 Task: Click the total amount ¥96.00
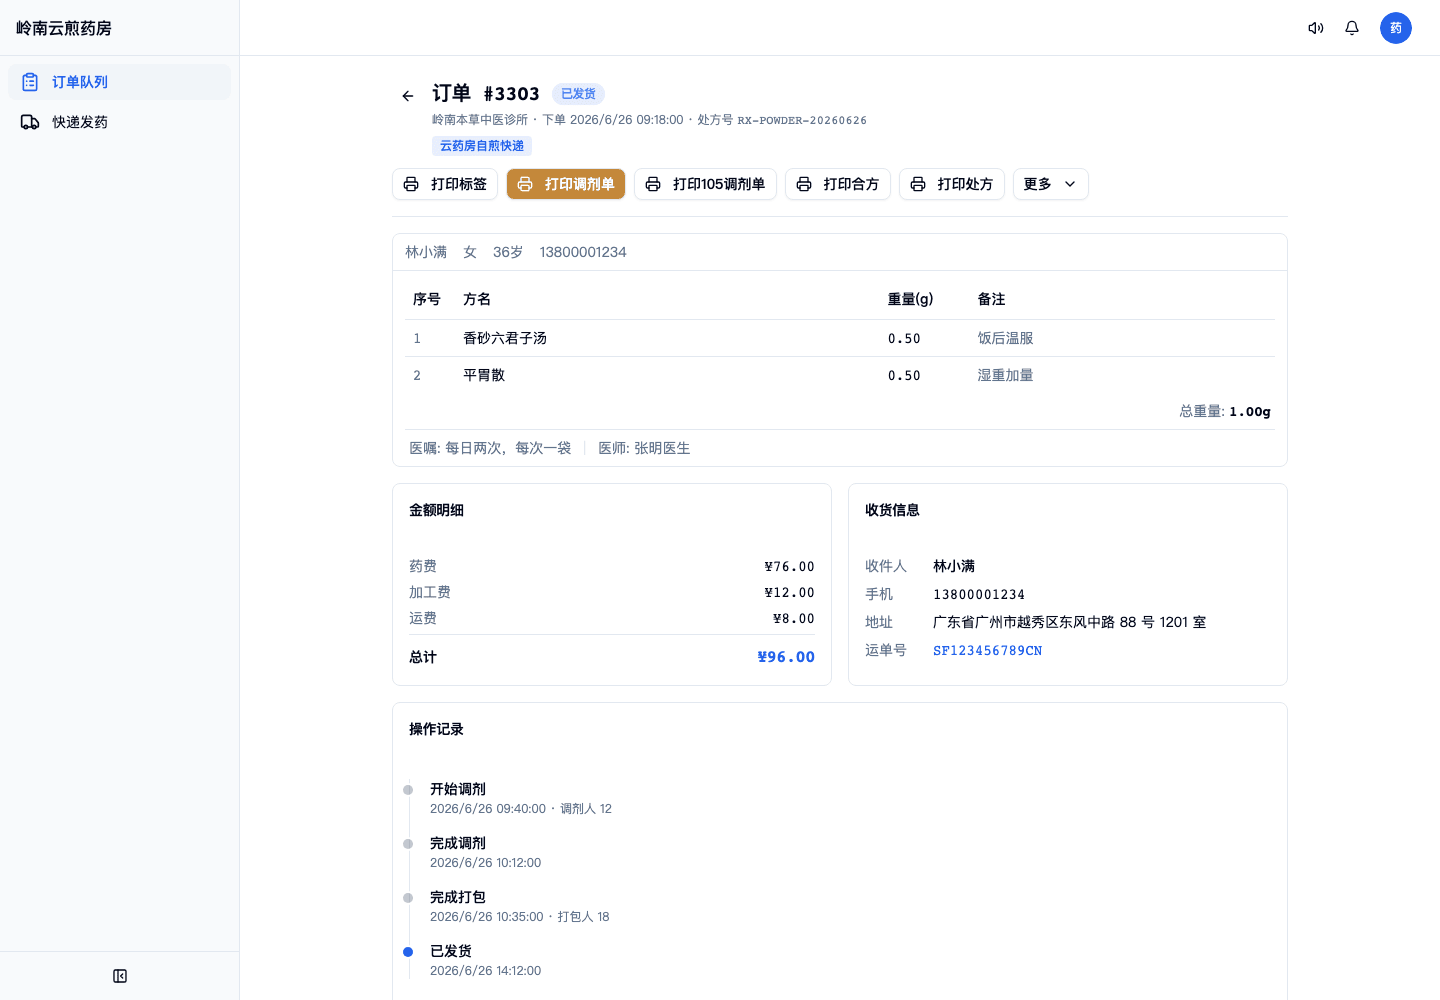tap(786, 657)
